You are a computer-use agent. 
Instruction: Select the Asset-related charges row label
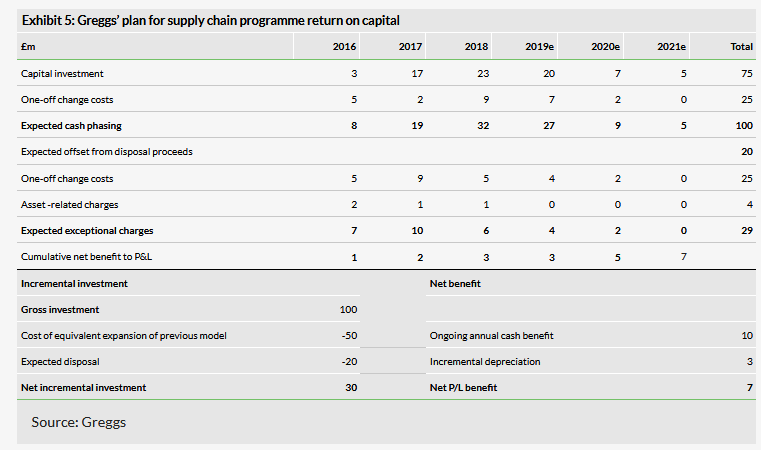(x=69, y=205)
